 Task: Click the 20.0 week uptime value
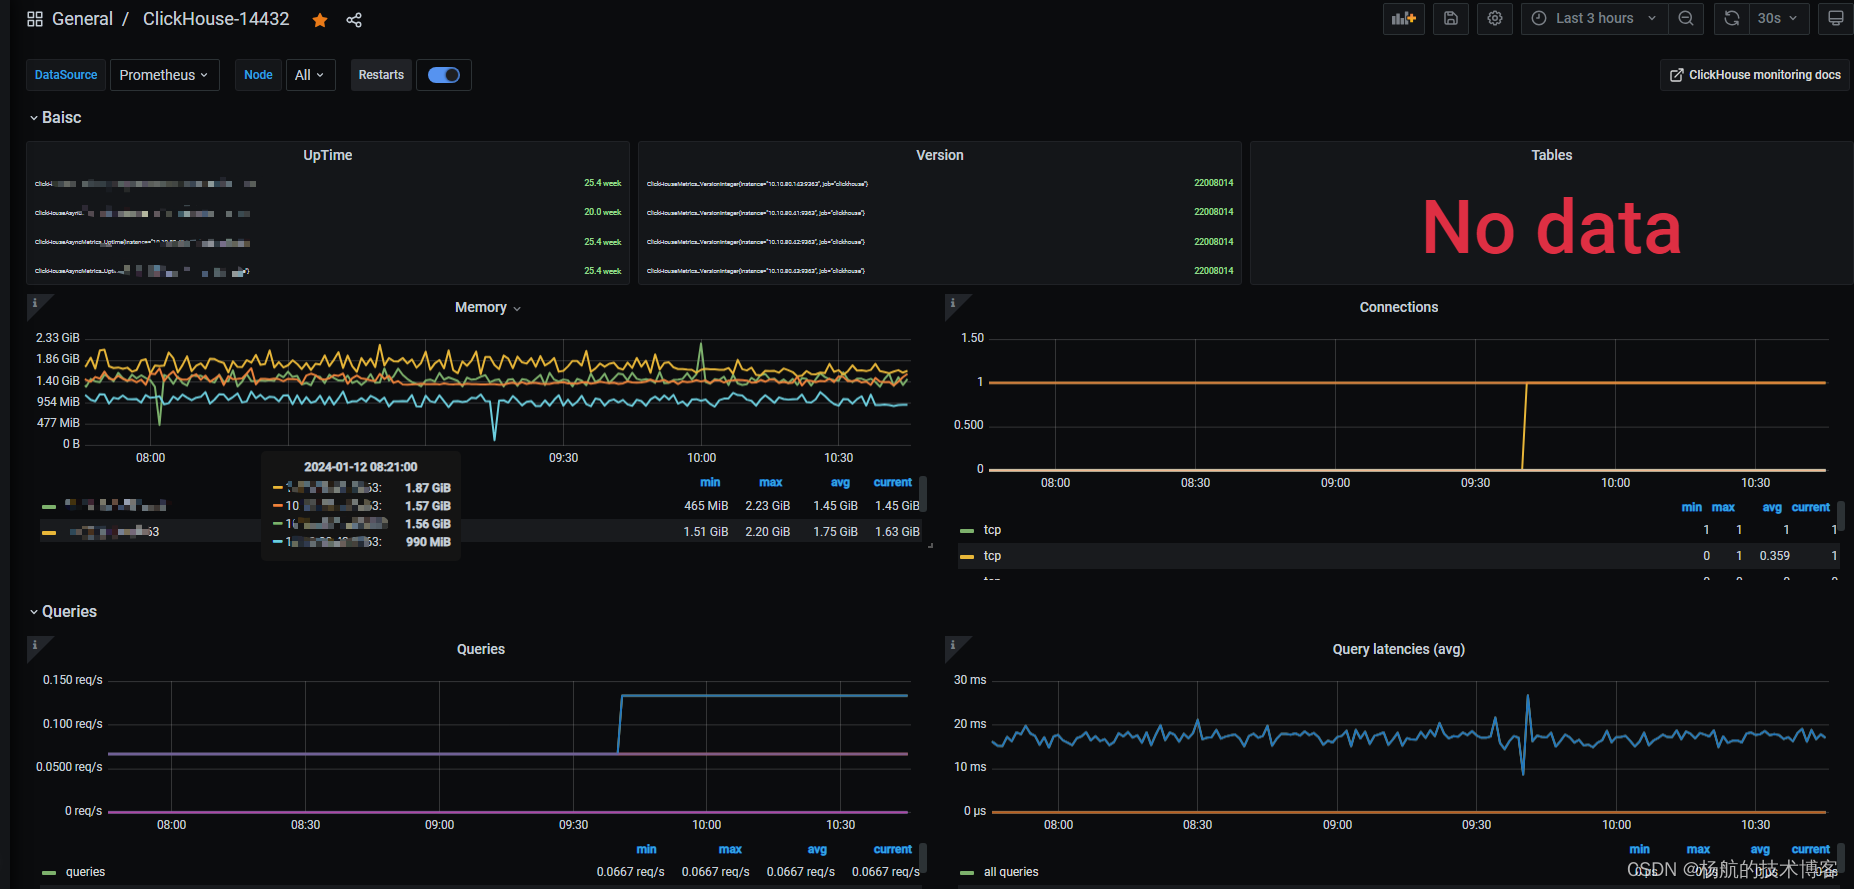[x=603, y=212]
